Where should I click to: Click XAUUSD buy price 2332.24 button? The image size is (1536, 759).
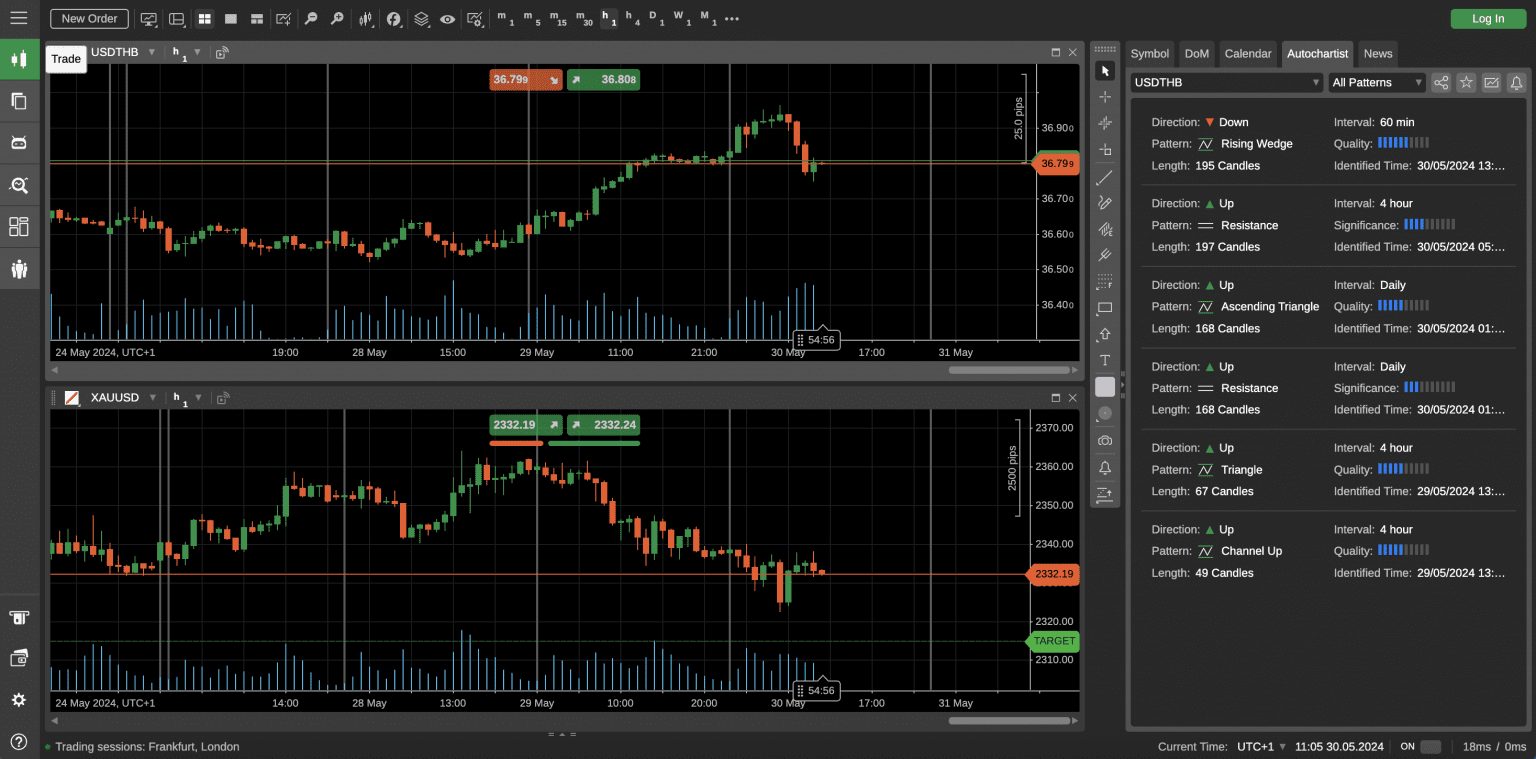603,425
